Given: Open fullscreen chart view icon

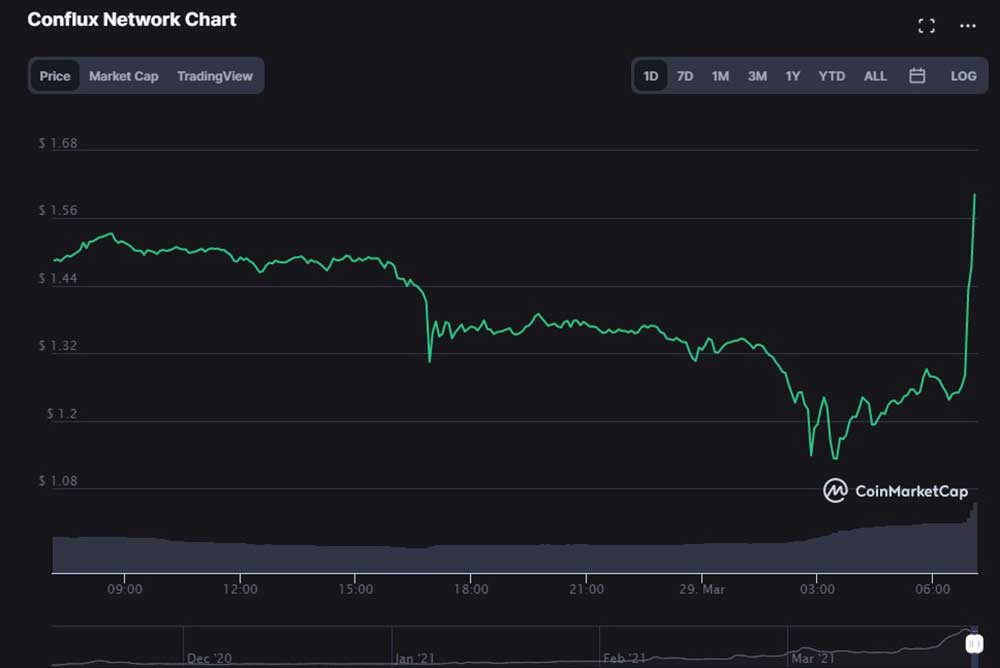Looking at the screenshot, I should [926, 26].
